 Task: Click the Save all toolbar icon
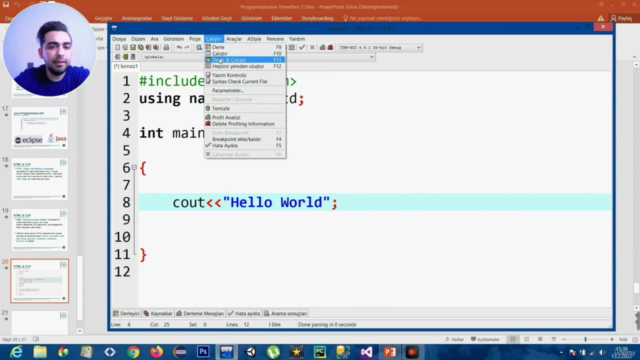[x=141, y=47]
